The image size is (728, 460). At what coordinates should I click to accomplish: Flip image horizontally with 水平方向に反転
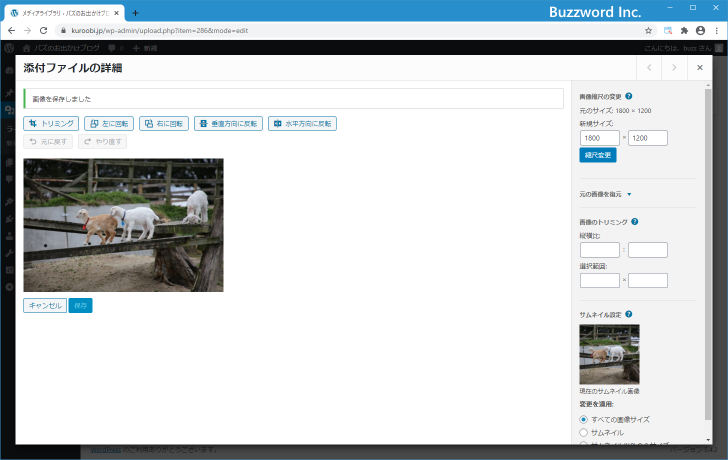coord(302,124)
